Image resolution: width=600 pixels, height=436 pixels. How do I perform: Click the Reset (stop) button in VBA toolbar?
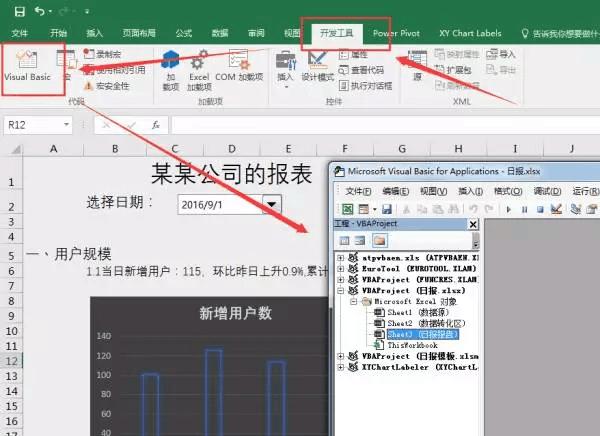click(540, 209)
